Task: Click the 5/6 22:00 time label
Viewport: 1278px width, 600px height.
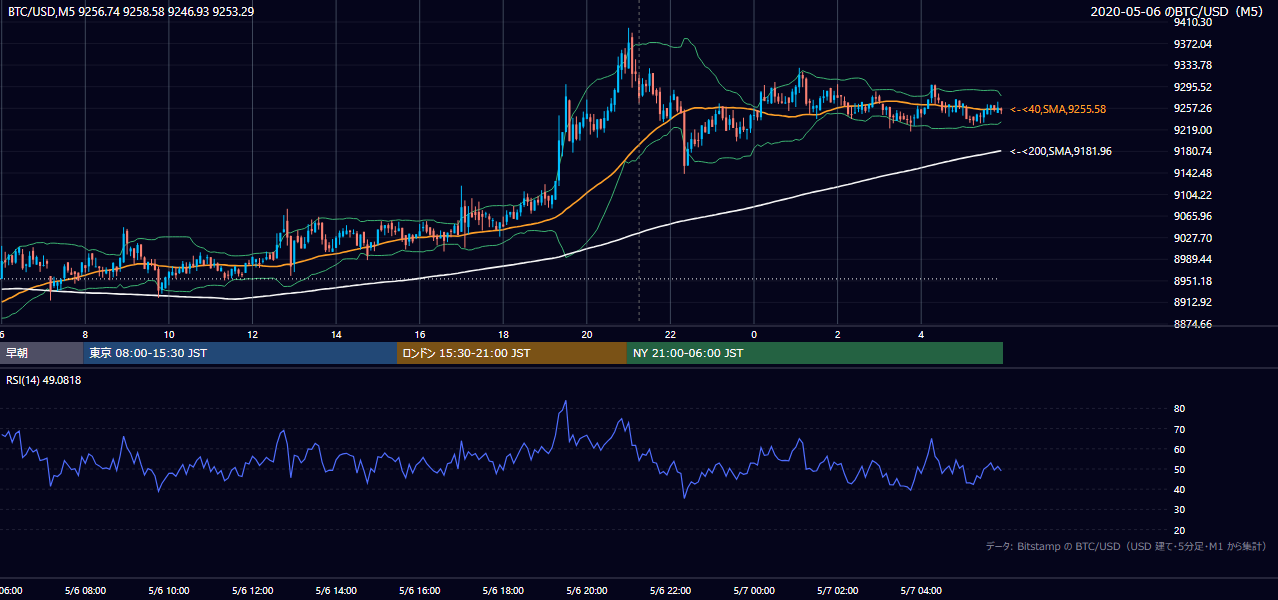Action: point(671,591)
